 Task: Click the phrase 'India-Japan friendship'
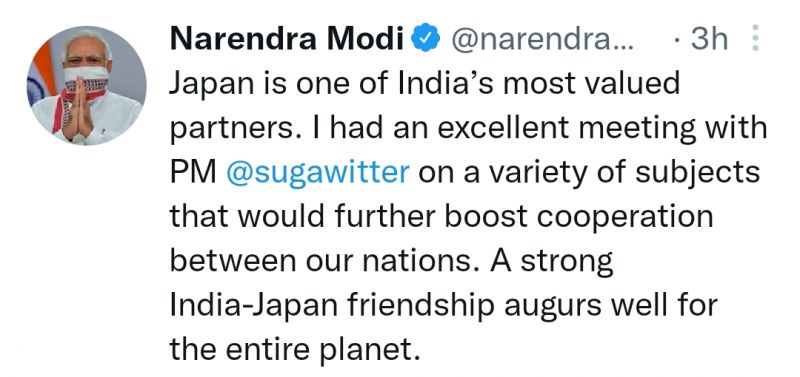pos(332,305)
